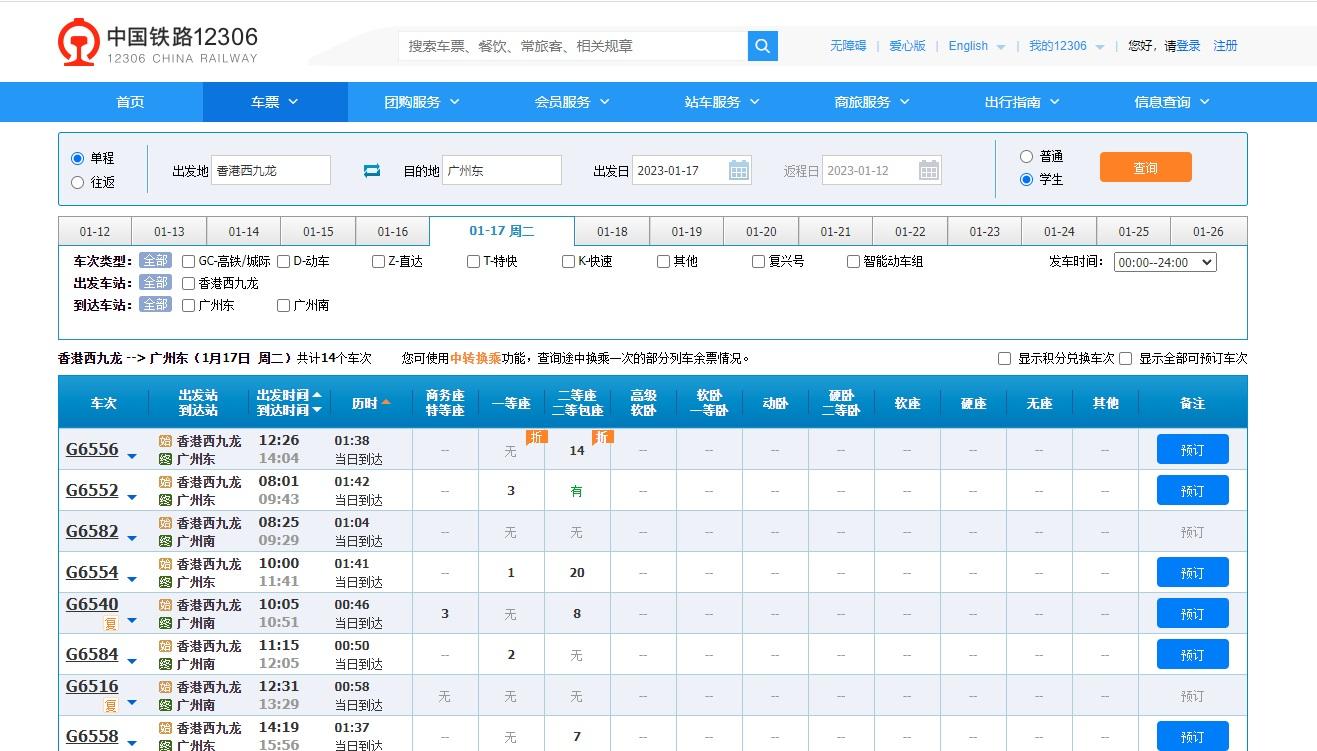Expand G6556 train details arrow
Viewport: 1317px width, 751px height.
[131, 457]
